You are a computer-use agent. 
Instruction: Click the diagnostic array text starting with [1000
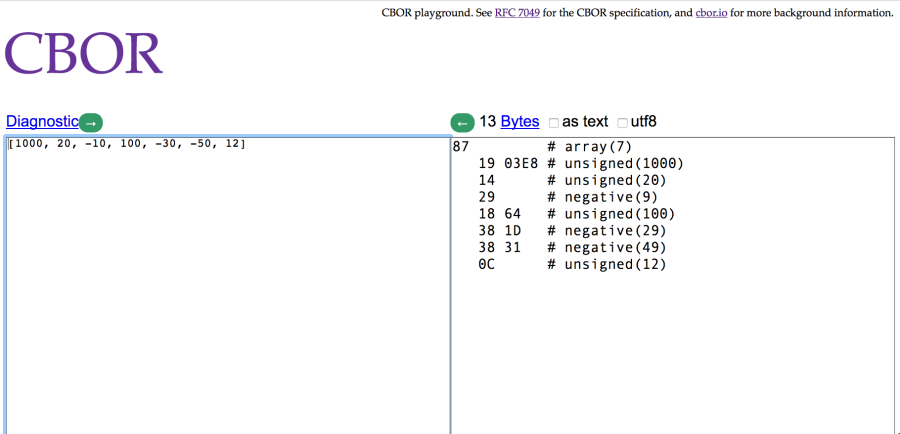coord(126,145)
